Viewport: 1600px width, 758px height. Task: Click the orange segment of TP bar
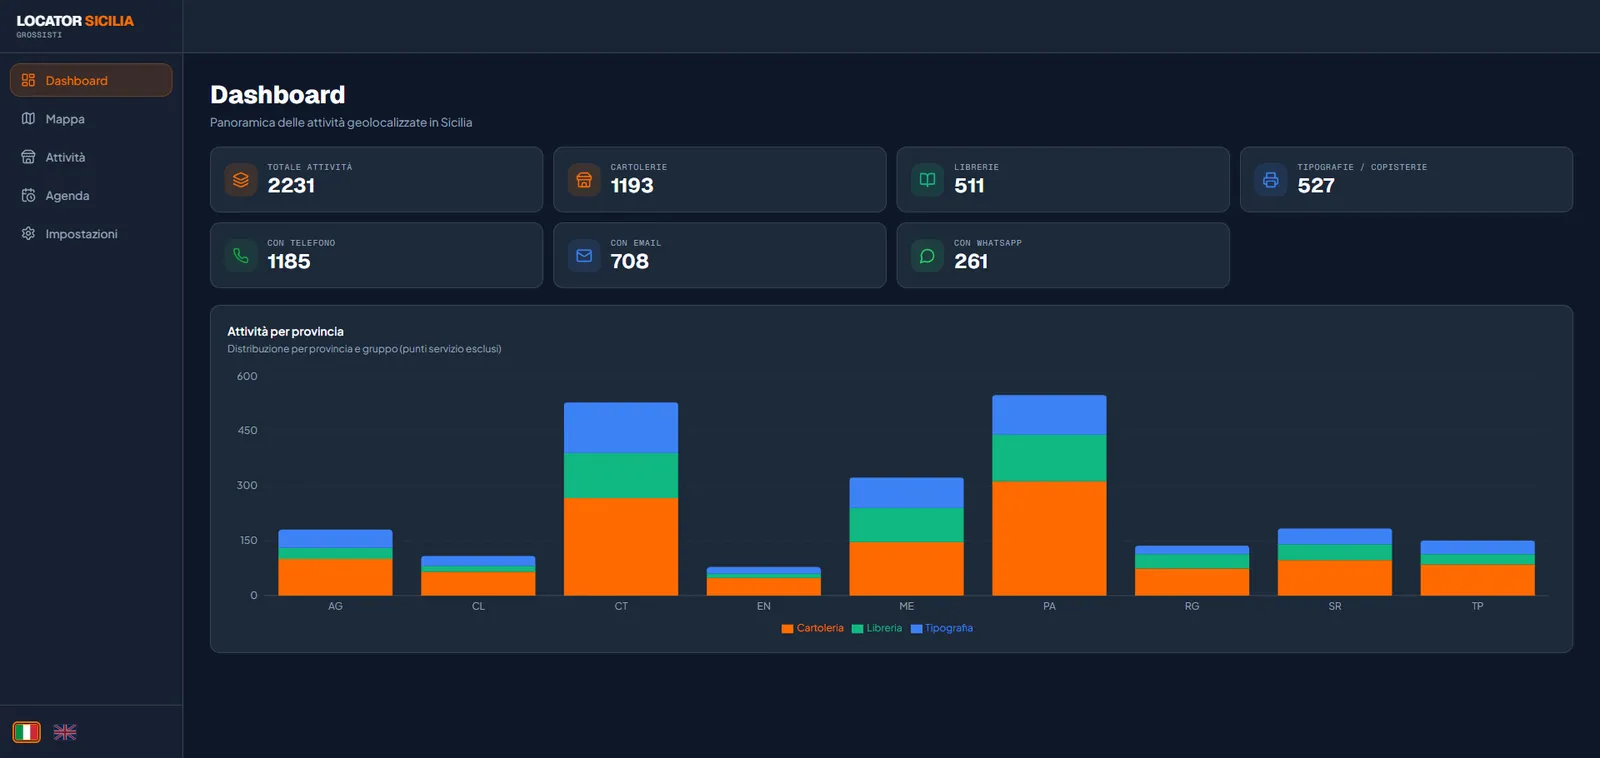pos(1478,581)
